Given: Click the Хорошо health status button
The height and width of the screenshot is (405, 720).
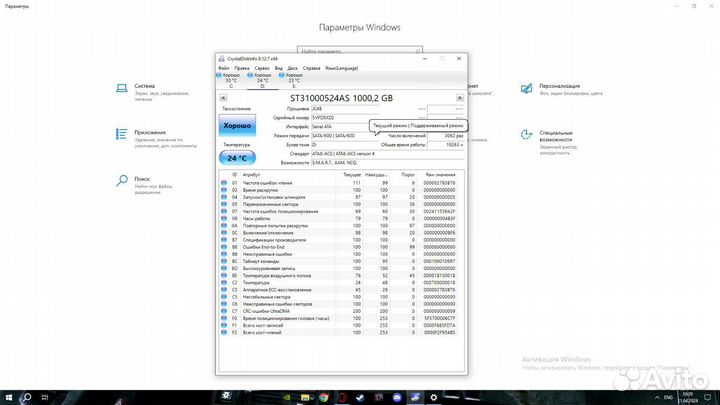Looking at the screenshot, I should 237,125.
